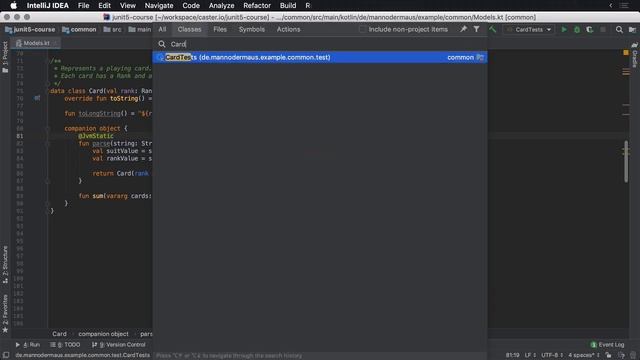The image size is (640, 360).
Task: Open the Edit menu
Action: click(104, 5)
